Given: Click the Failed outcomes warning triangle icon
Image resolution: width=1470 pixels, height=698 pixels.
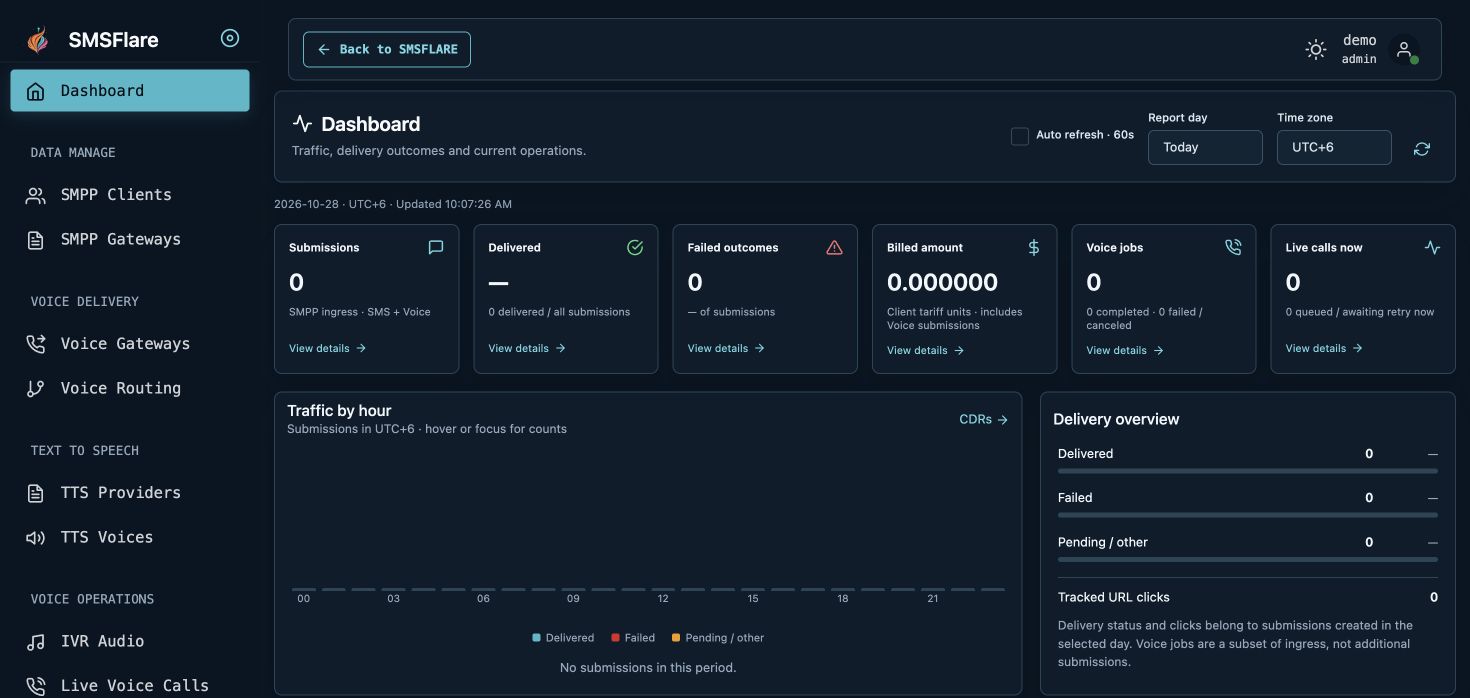Looking at the screenshot, I should coord(834,247).
